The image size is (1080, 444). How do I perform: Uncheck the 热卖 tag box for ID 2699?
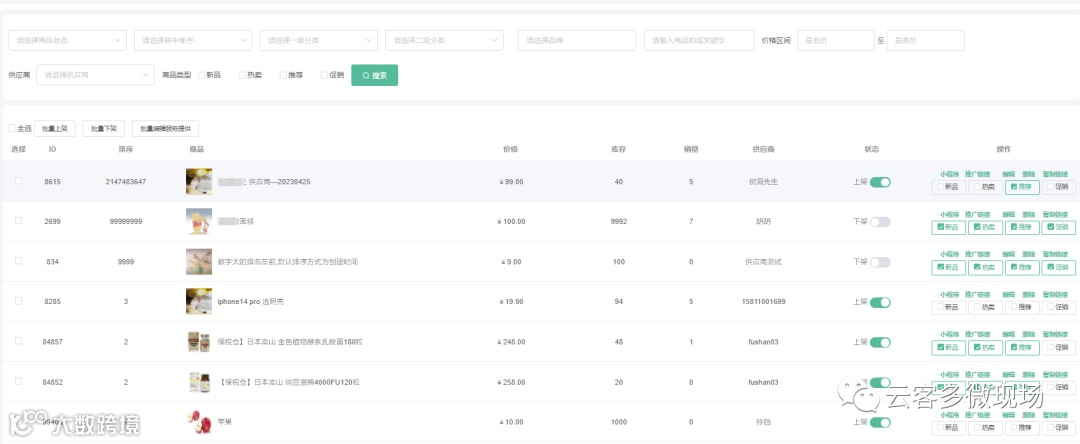pos(985,227)
